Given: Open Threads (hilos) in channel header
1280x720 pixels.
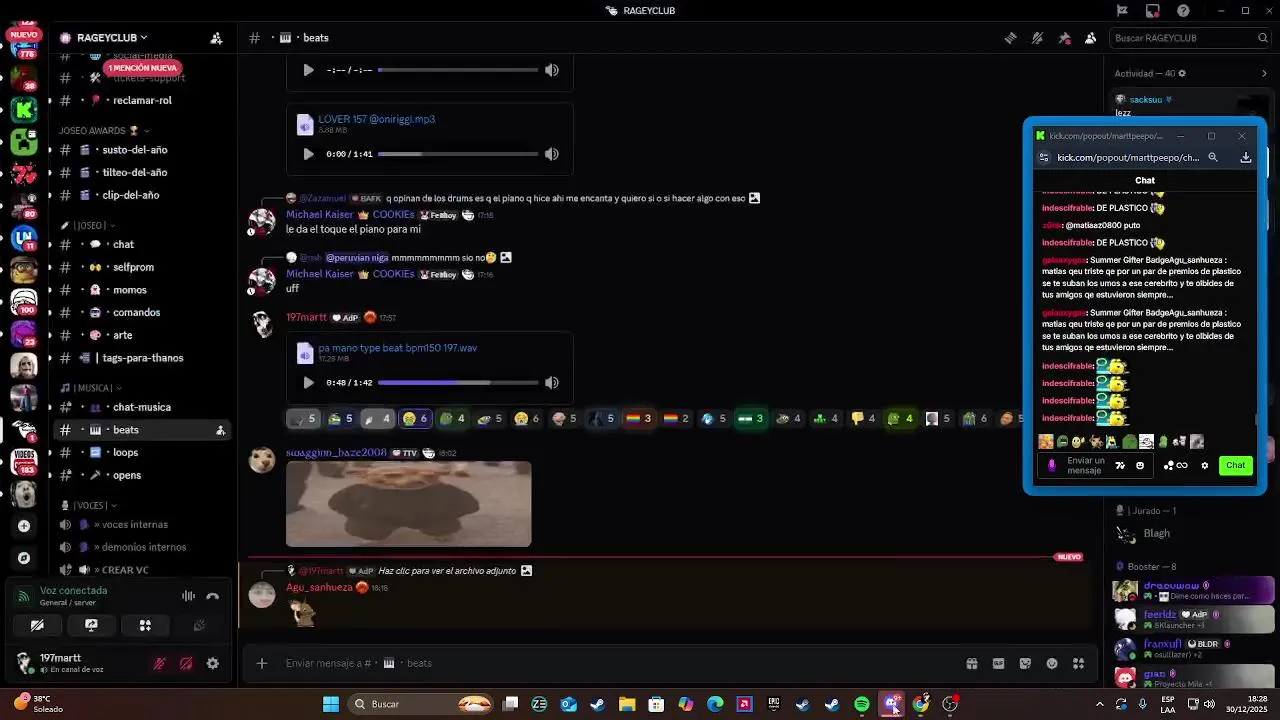Looking at the screenshot, I should click(1010, 38).
